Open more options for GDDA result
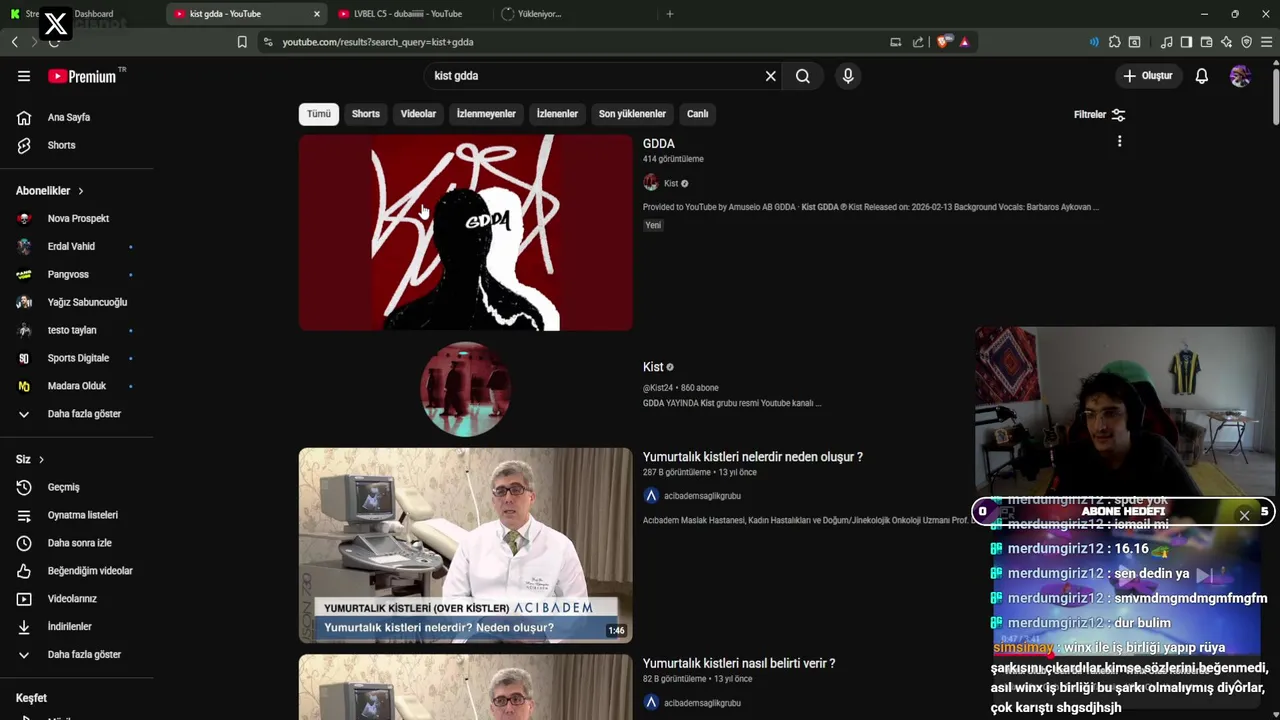1280x720 pixels. point(1119,141)
